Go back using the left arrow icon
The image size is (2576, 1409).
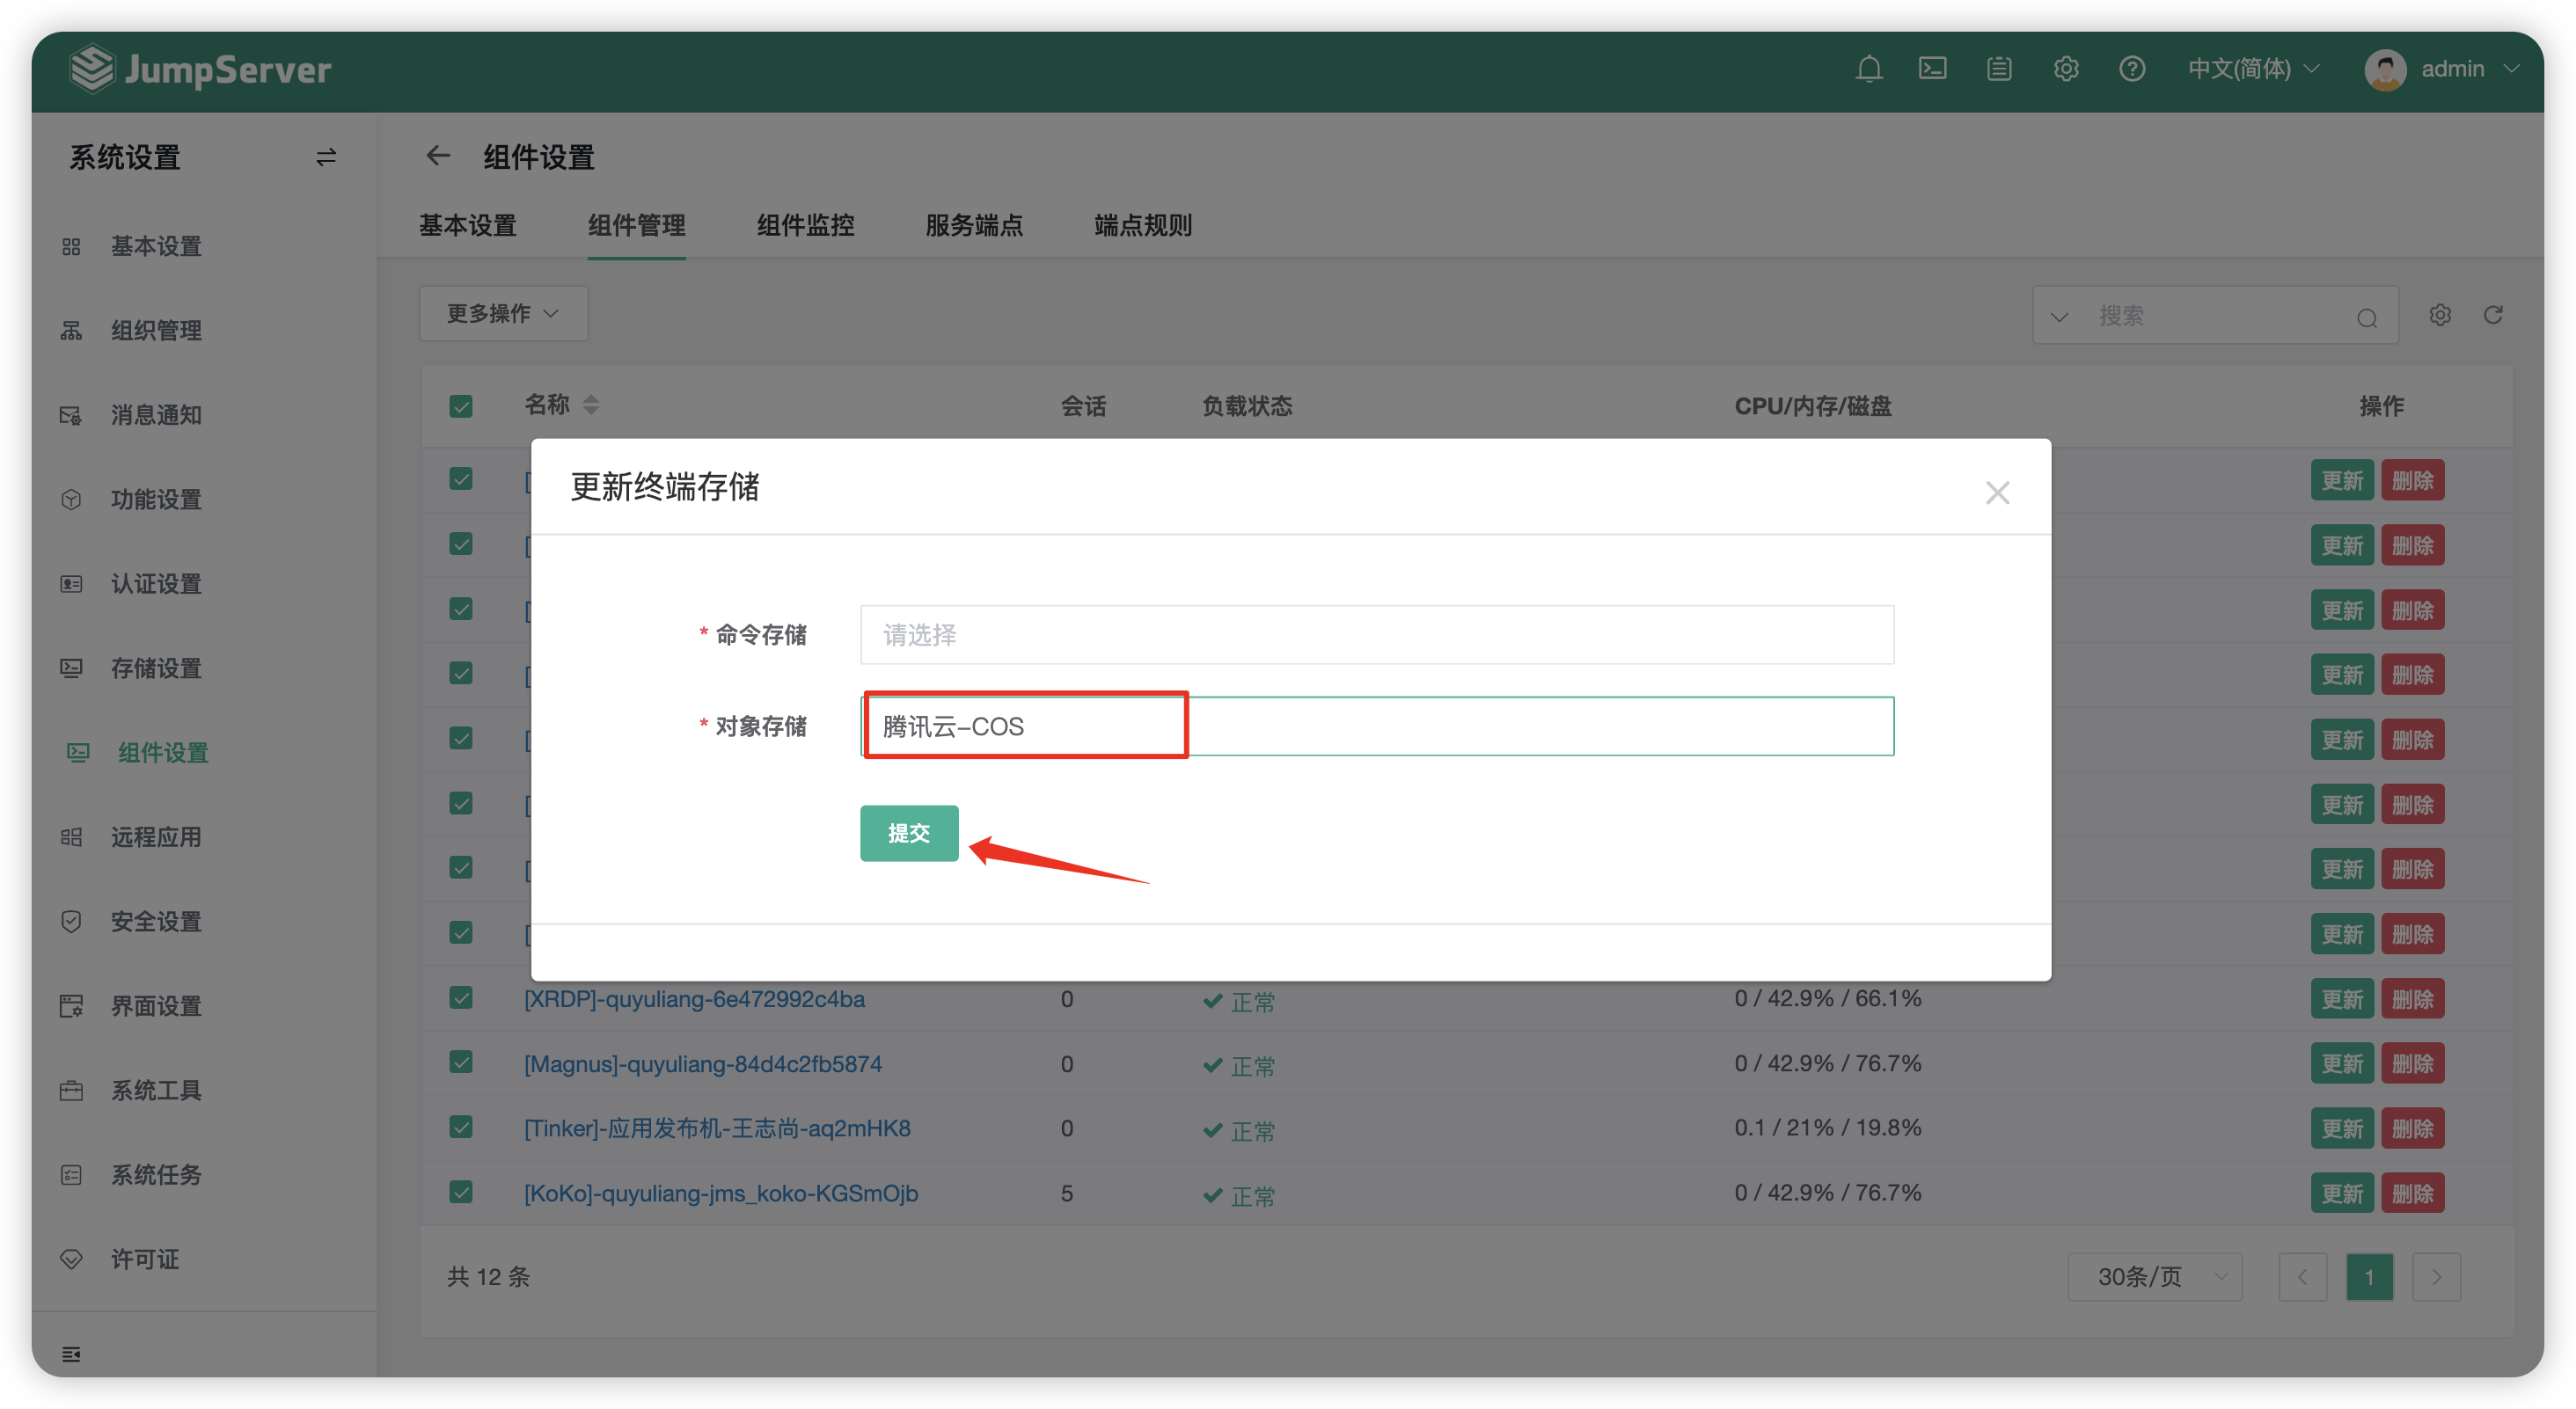coord(438,156)
